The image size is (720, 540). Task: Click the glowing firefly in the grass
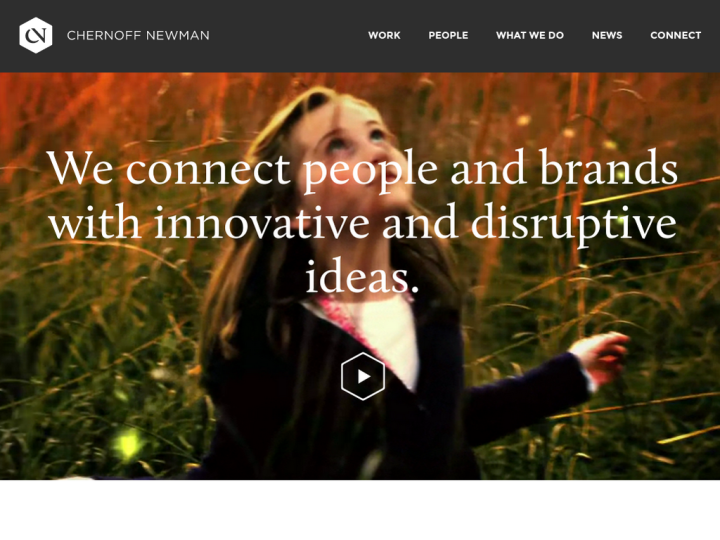pos(127,444)
